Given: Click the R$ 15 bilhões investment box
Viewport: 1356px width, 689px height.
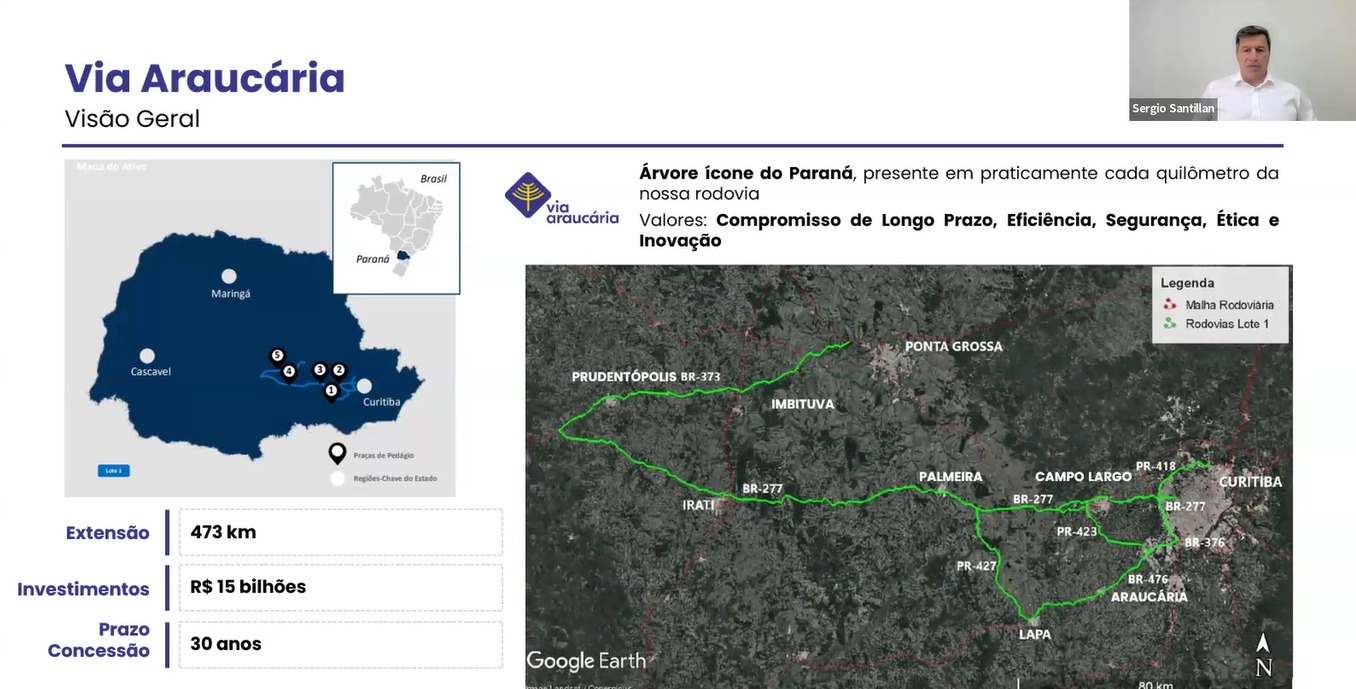Looking at the screenshot, I should 340,587.
